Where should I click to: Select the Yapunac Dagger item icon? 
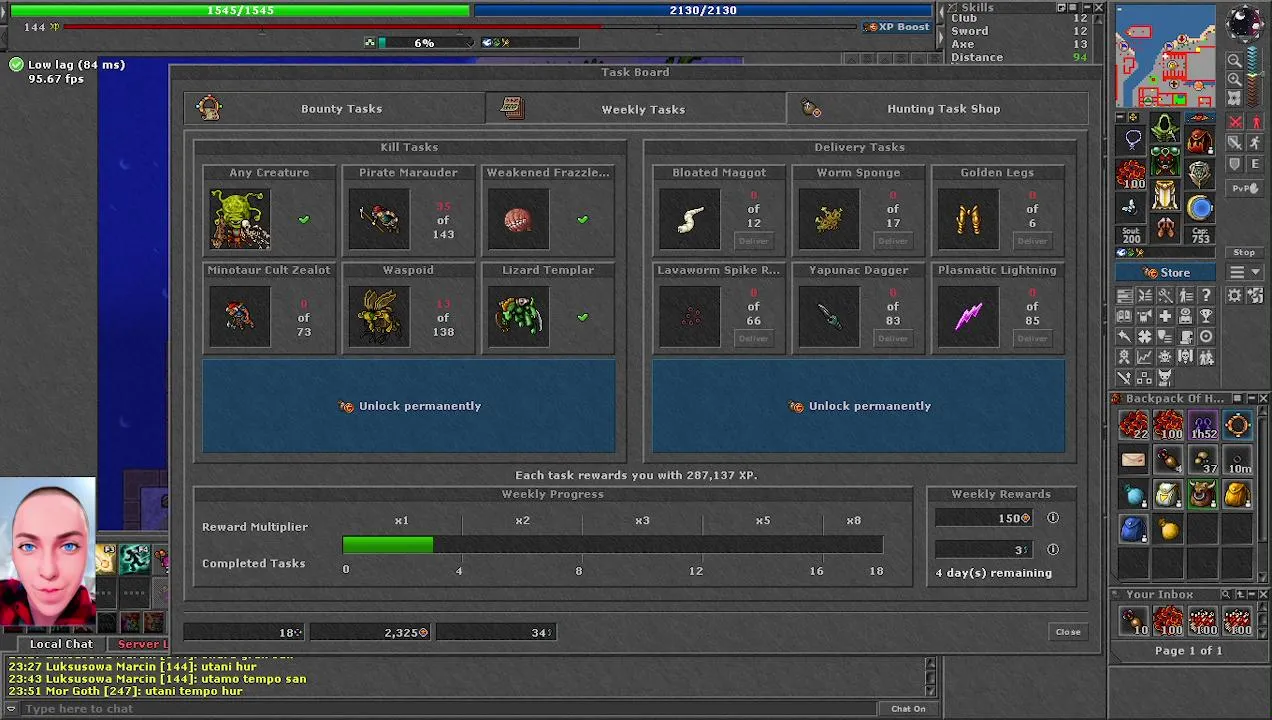pyautogui.click(x=828, y=317)
